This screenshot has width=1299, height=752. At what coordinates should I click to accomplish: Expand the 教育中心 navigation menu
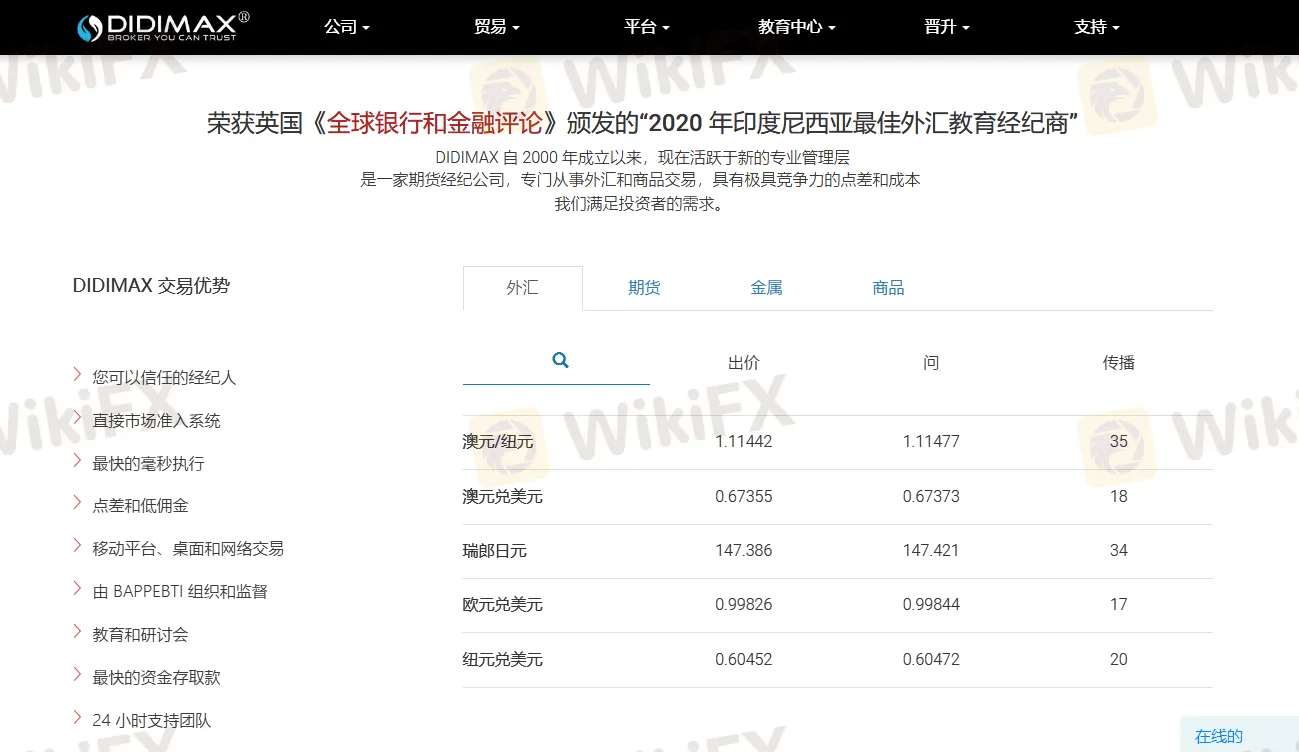(797, 27)
